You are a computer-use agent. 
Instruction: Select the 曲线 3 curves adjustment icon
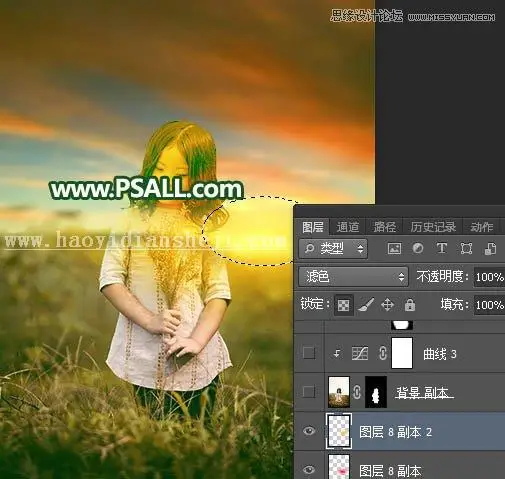[x=360, y=353]
